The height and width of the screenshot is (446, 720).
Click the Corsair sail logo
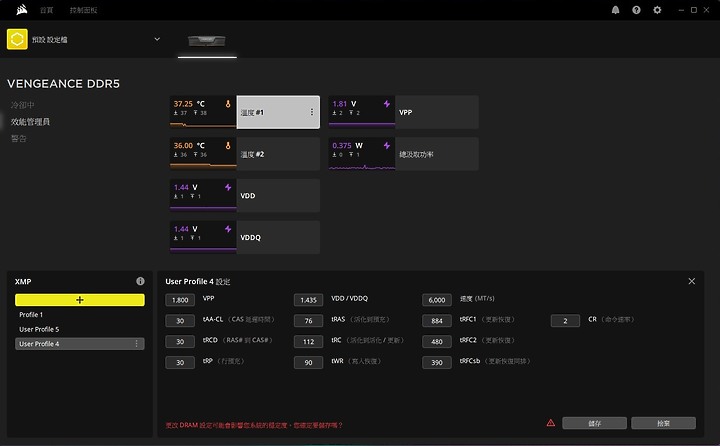click(22, 10)
